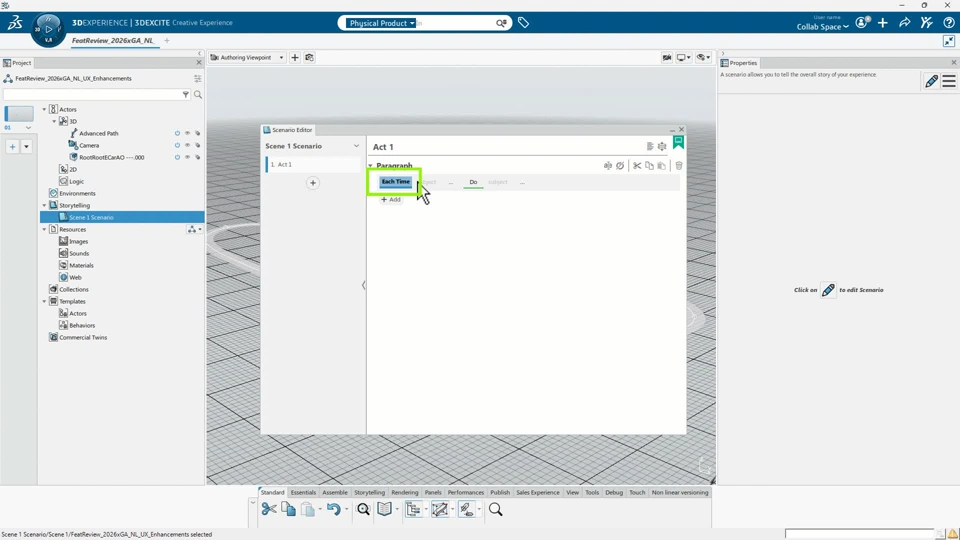Click camera capture icon next to Authoring Viewpoint

click(x=310, y=58)
